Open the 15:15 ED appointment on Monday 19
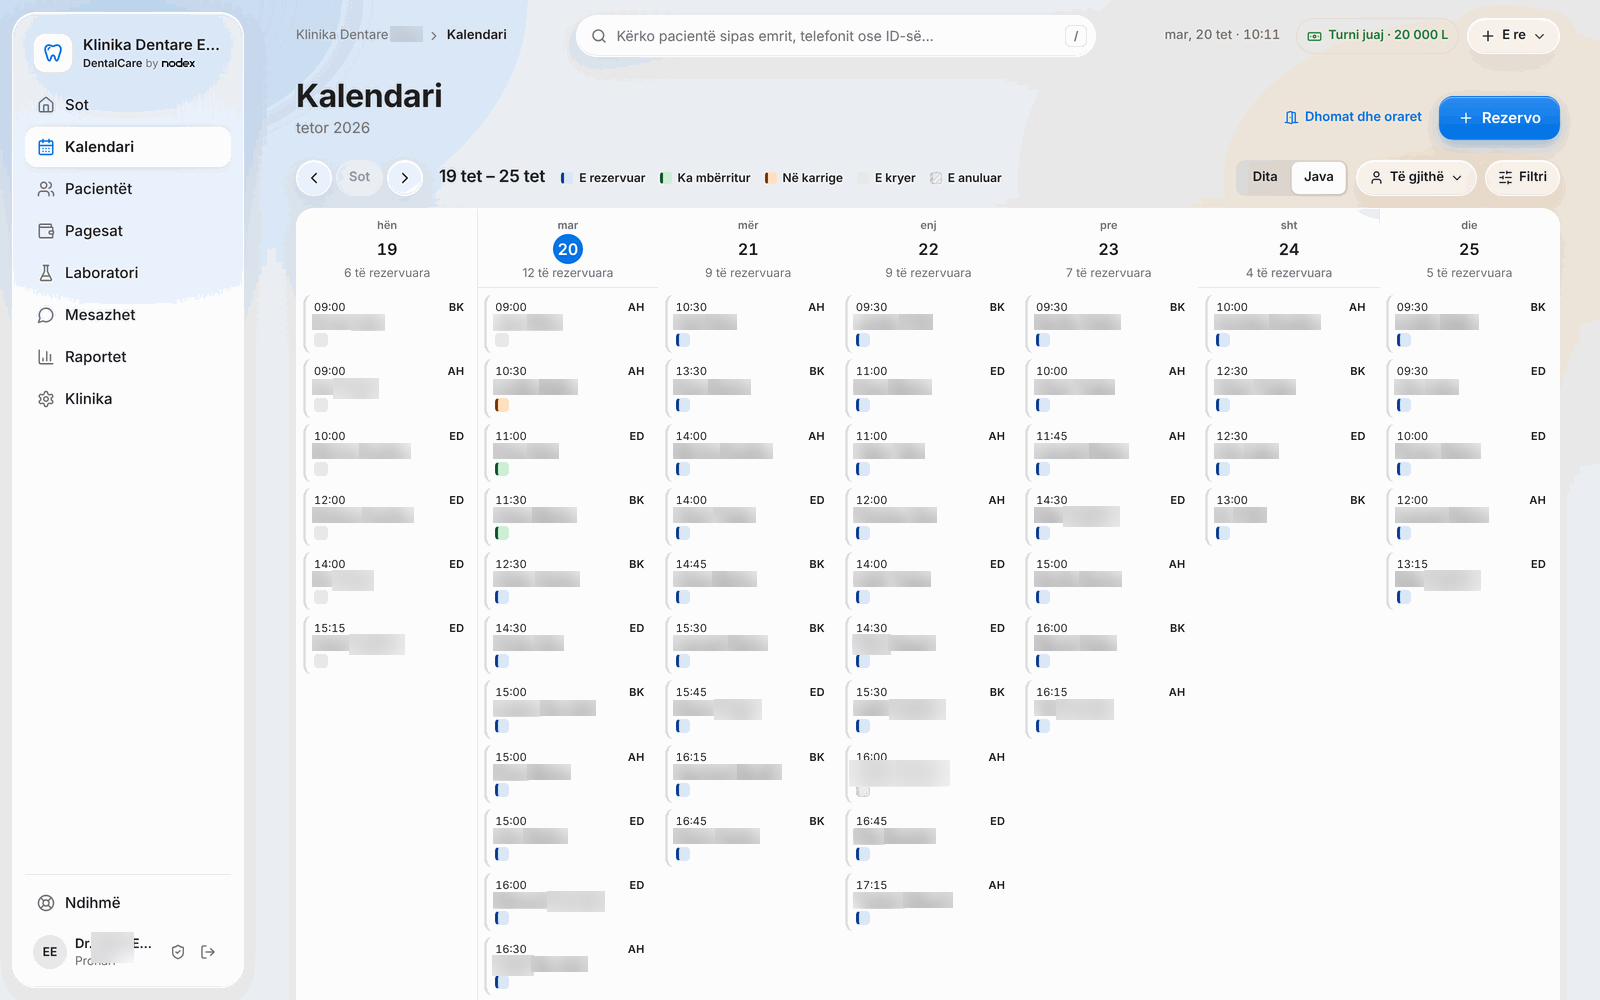The image size is (1600, 1000). [387, 645]
